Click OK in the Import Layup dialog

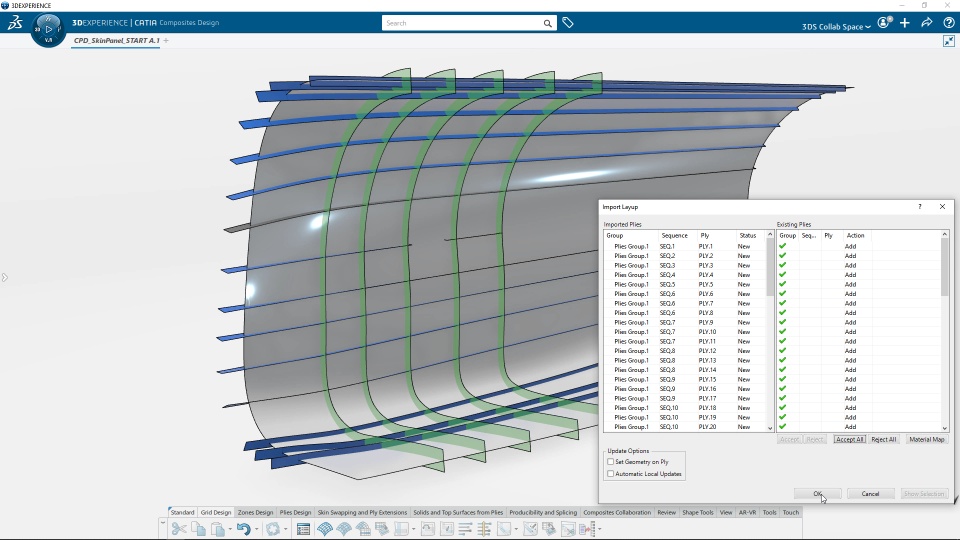(x=817, y=493)
